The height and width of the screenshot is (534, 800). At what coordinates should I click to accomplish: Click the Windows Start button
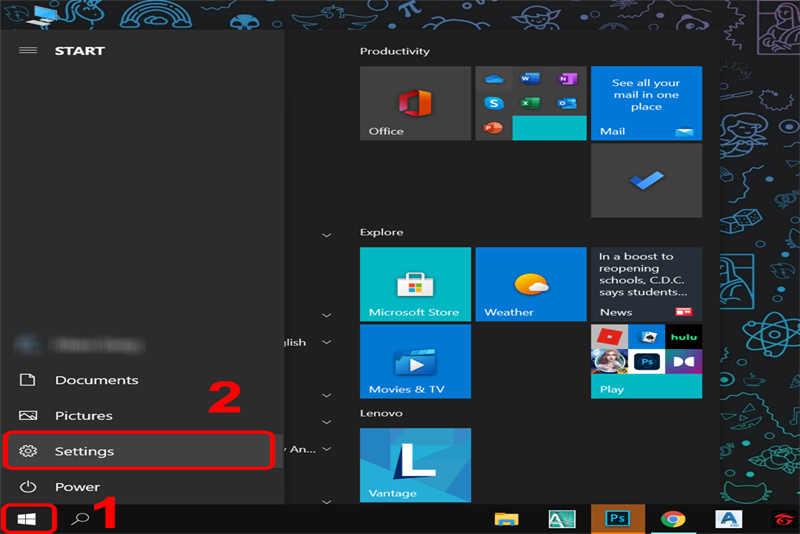coord(27,519)
